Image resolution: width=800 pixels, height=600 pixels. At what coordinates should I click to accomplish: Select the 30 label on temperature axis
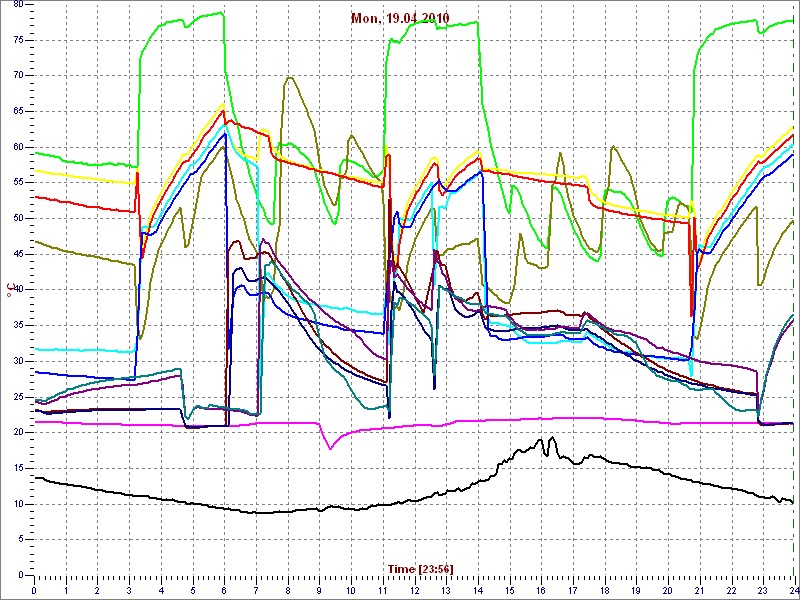point(17,361)
